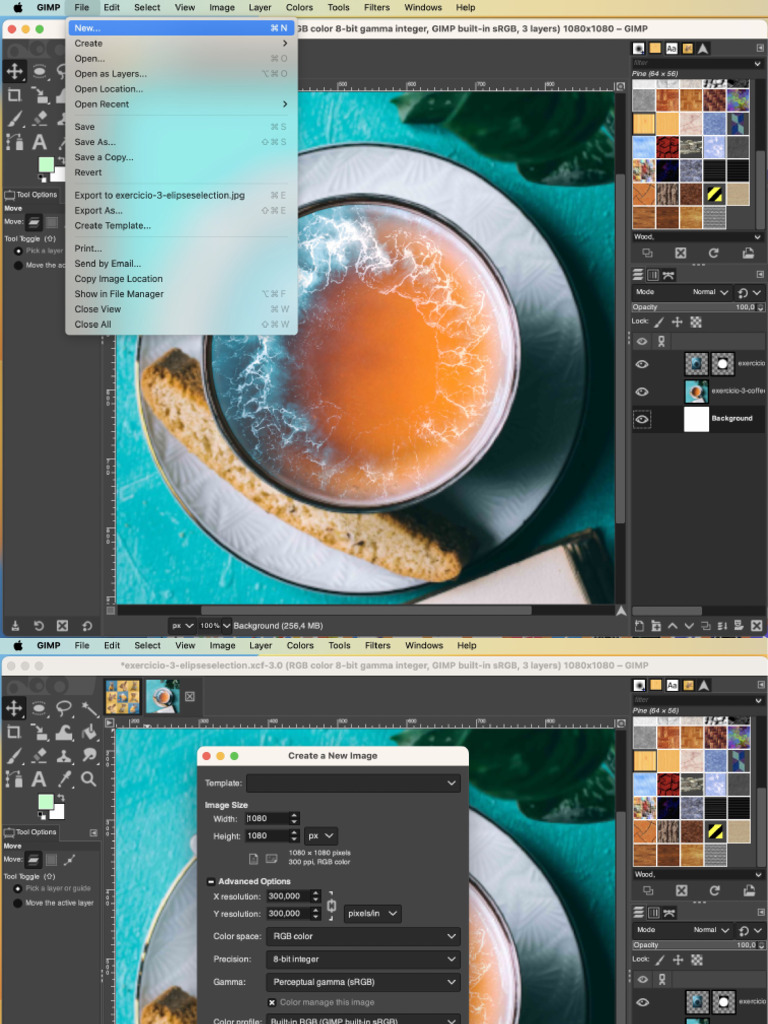Viewport: 768px width, 1024px height.
Task: Decrease Height with stepper down arrow
Action: (294, 839)
